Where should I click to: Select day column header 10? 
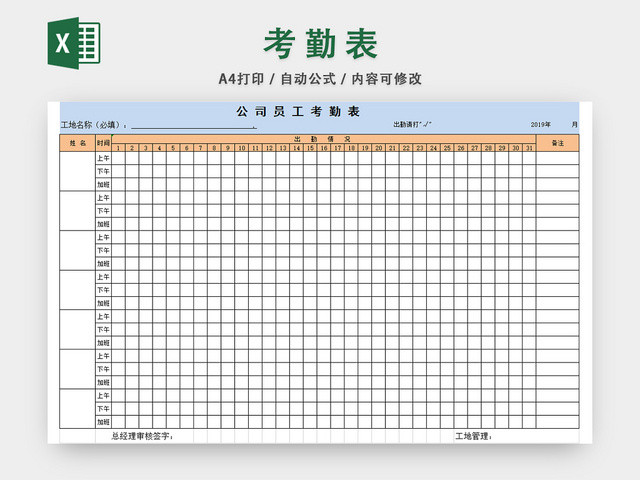click(x=242, y=148)
